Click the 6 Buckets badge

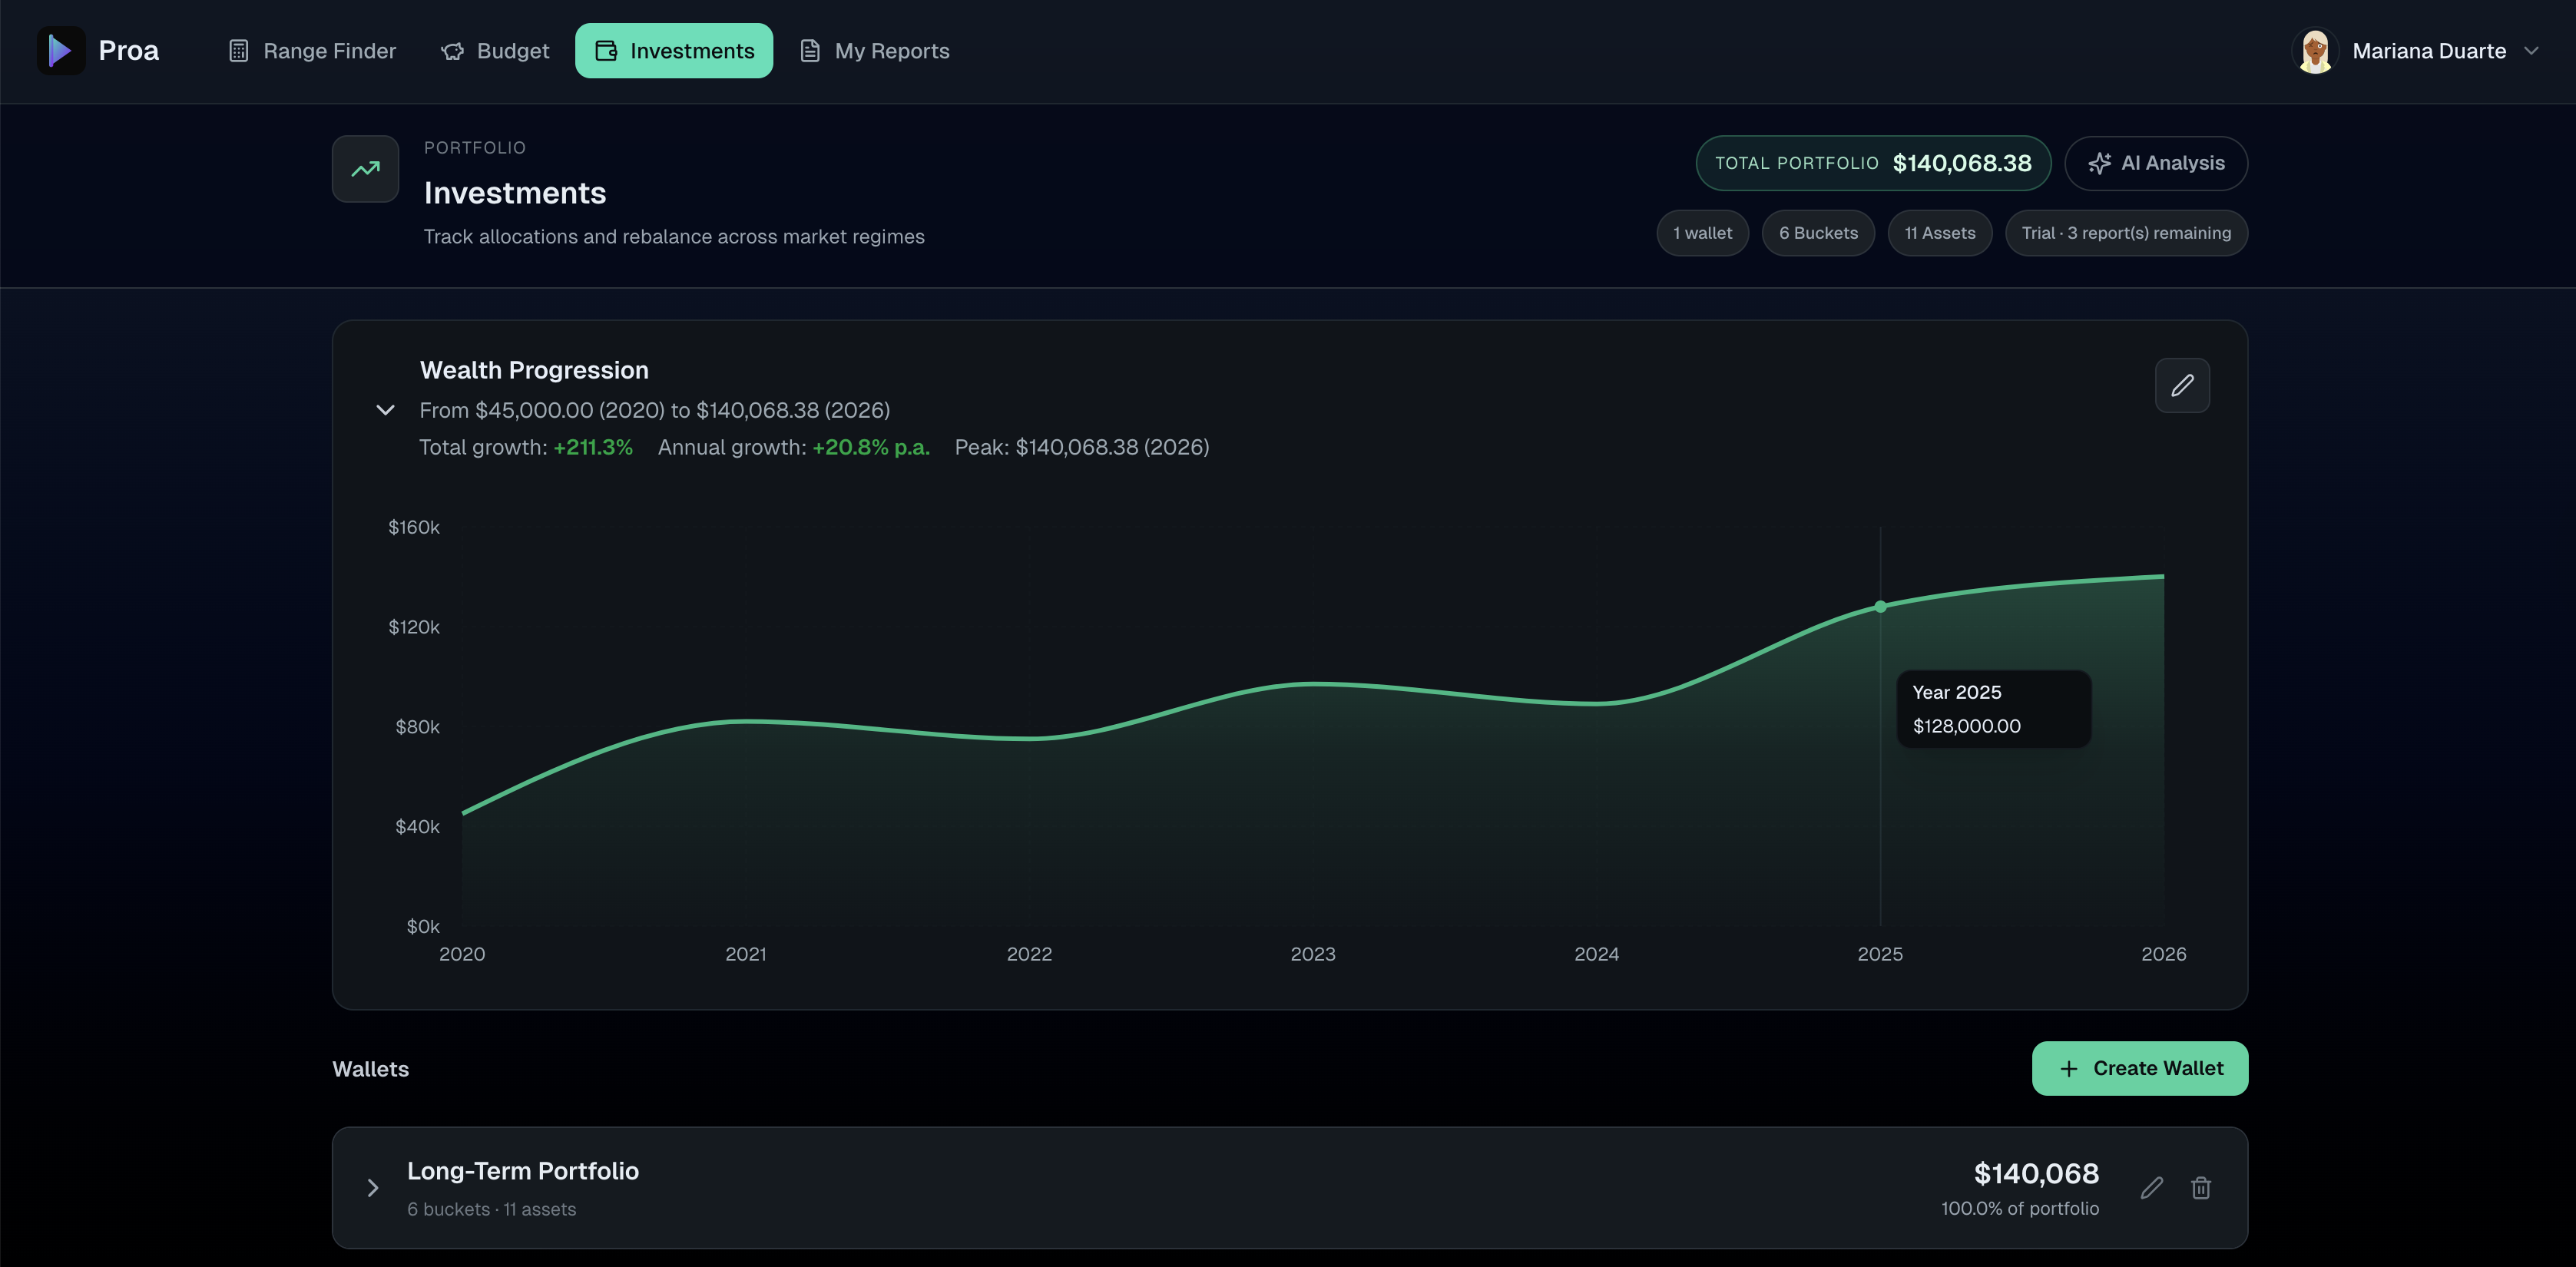[1817, 233]
